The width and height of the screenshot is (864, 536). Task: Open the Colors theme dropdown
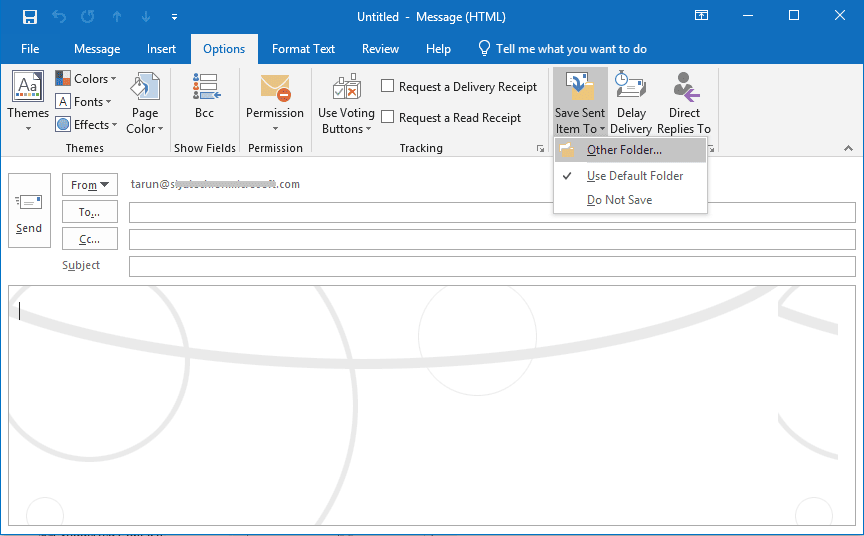(86, 79)
